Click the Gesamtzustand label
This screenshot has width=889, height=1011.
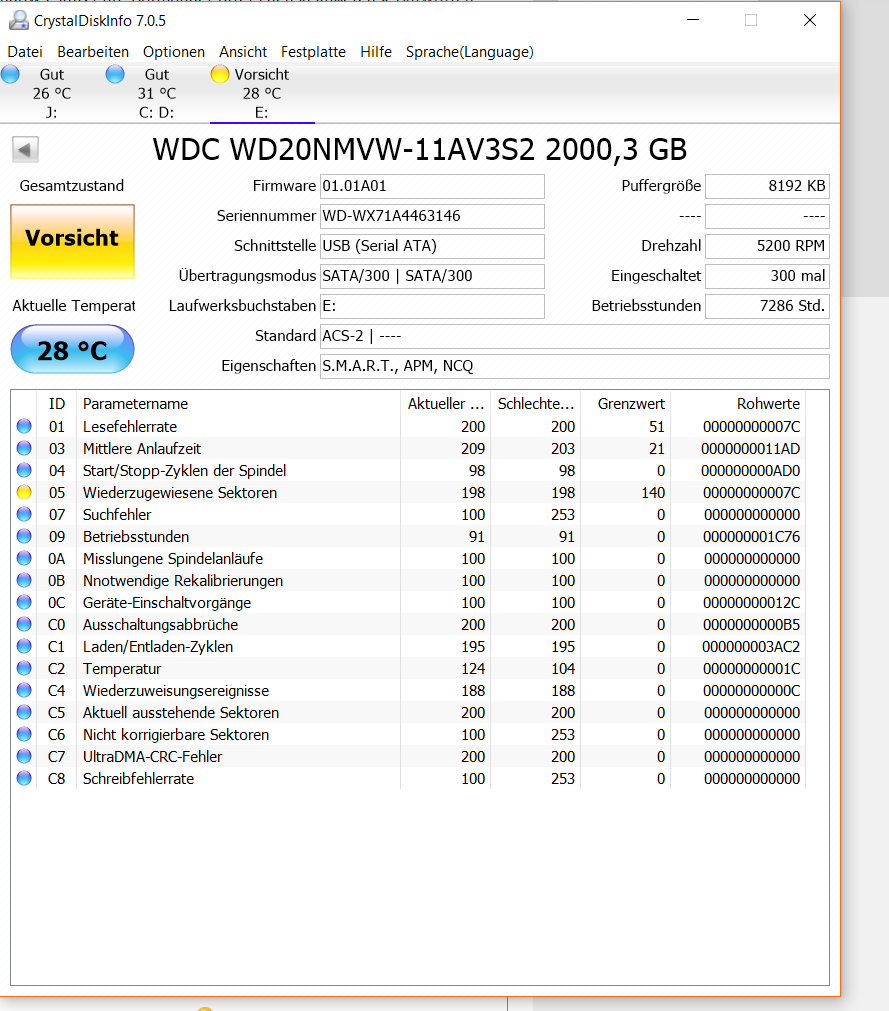[72, 186]
